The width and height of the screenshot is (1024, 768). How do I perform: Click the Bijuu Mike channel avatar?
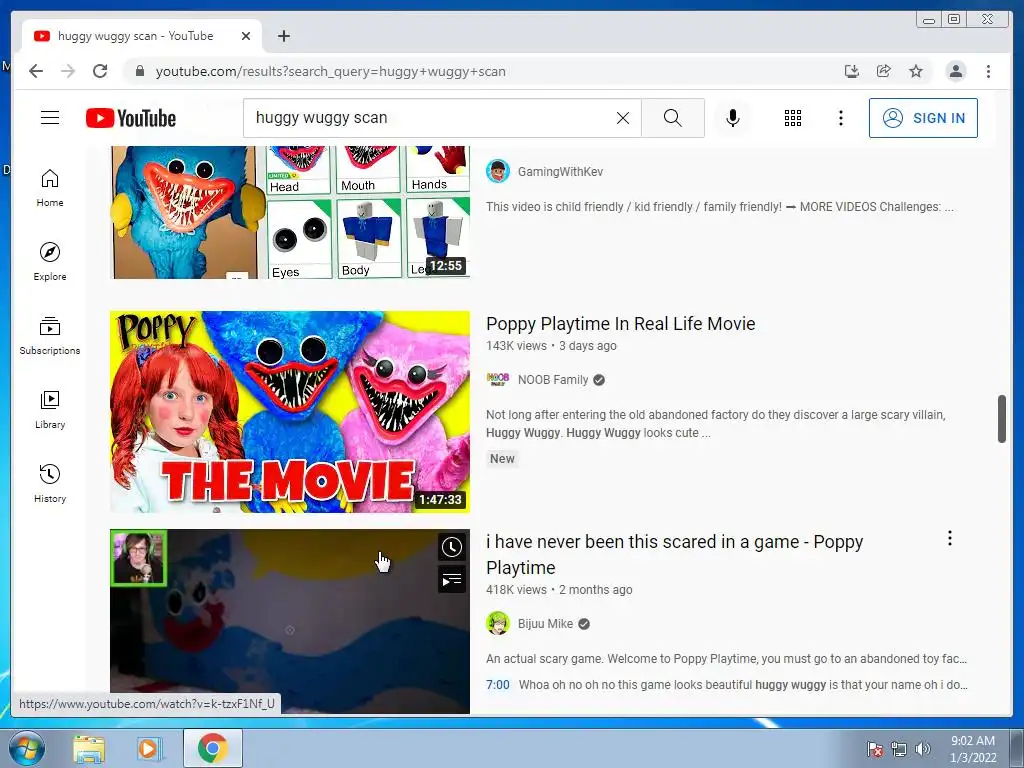[498, 623]
